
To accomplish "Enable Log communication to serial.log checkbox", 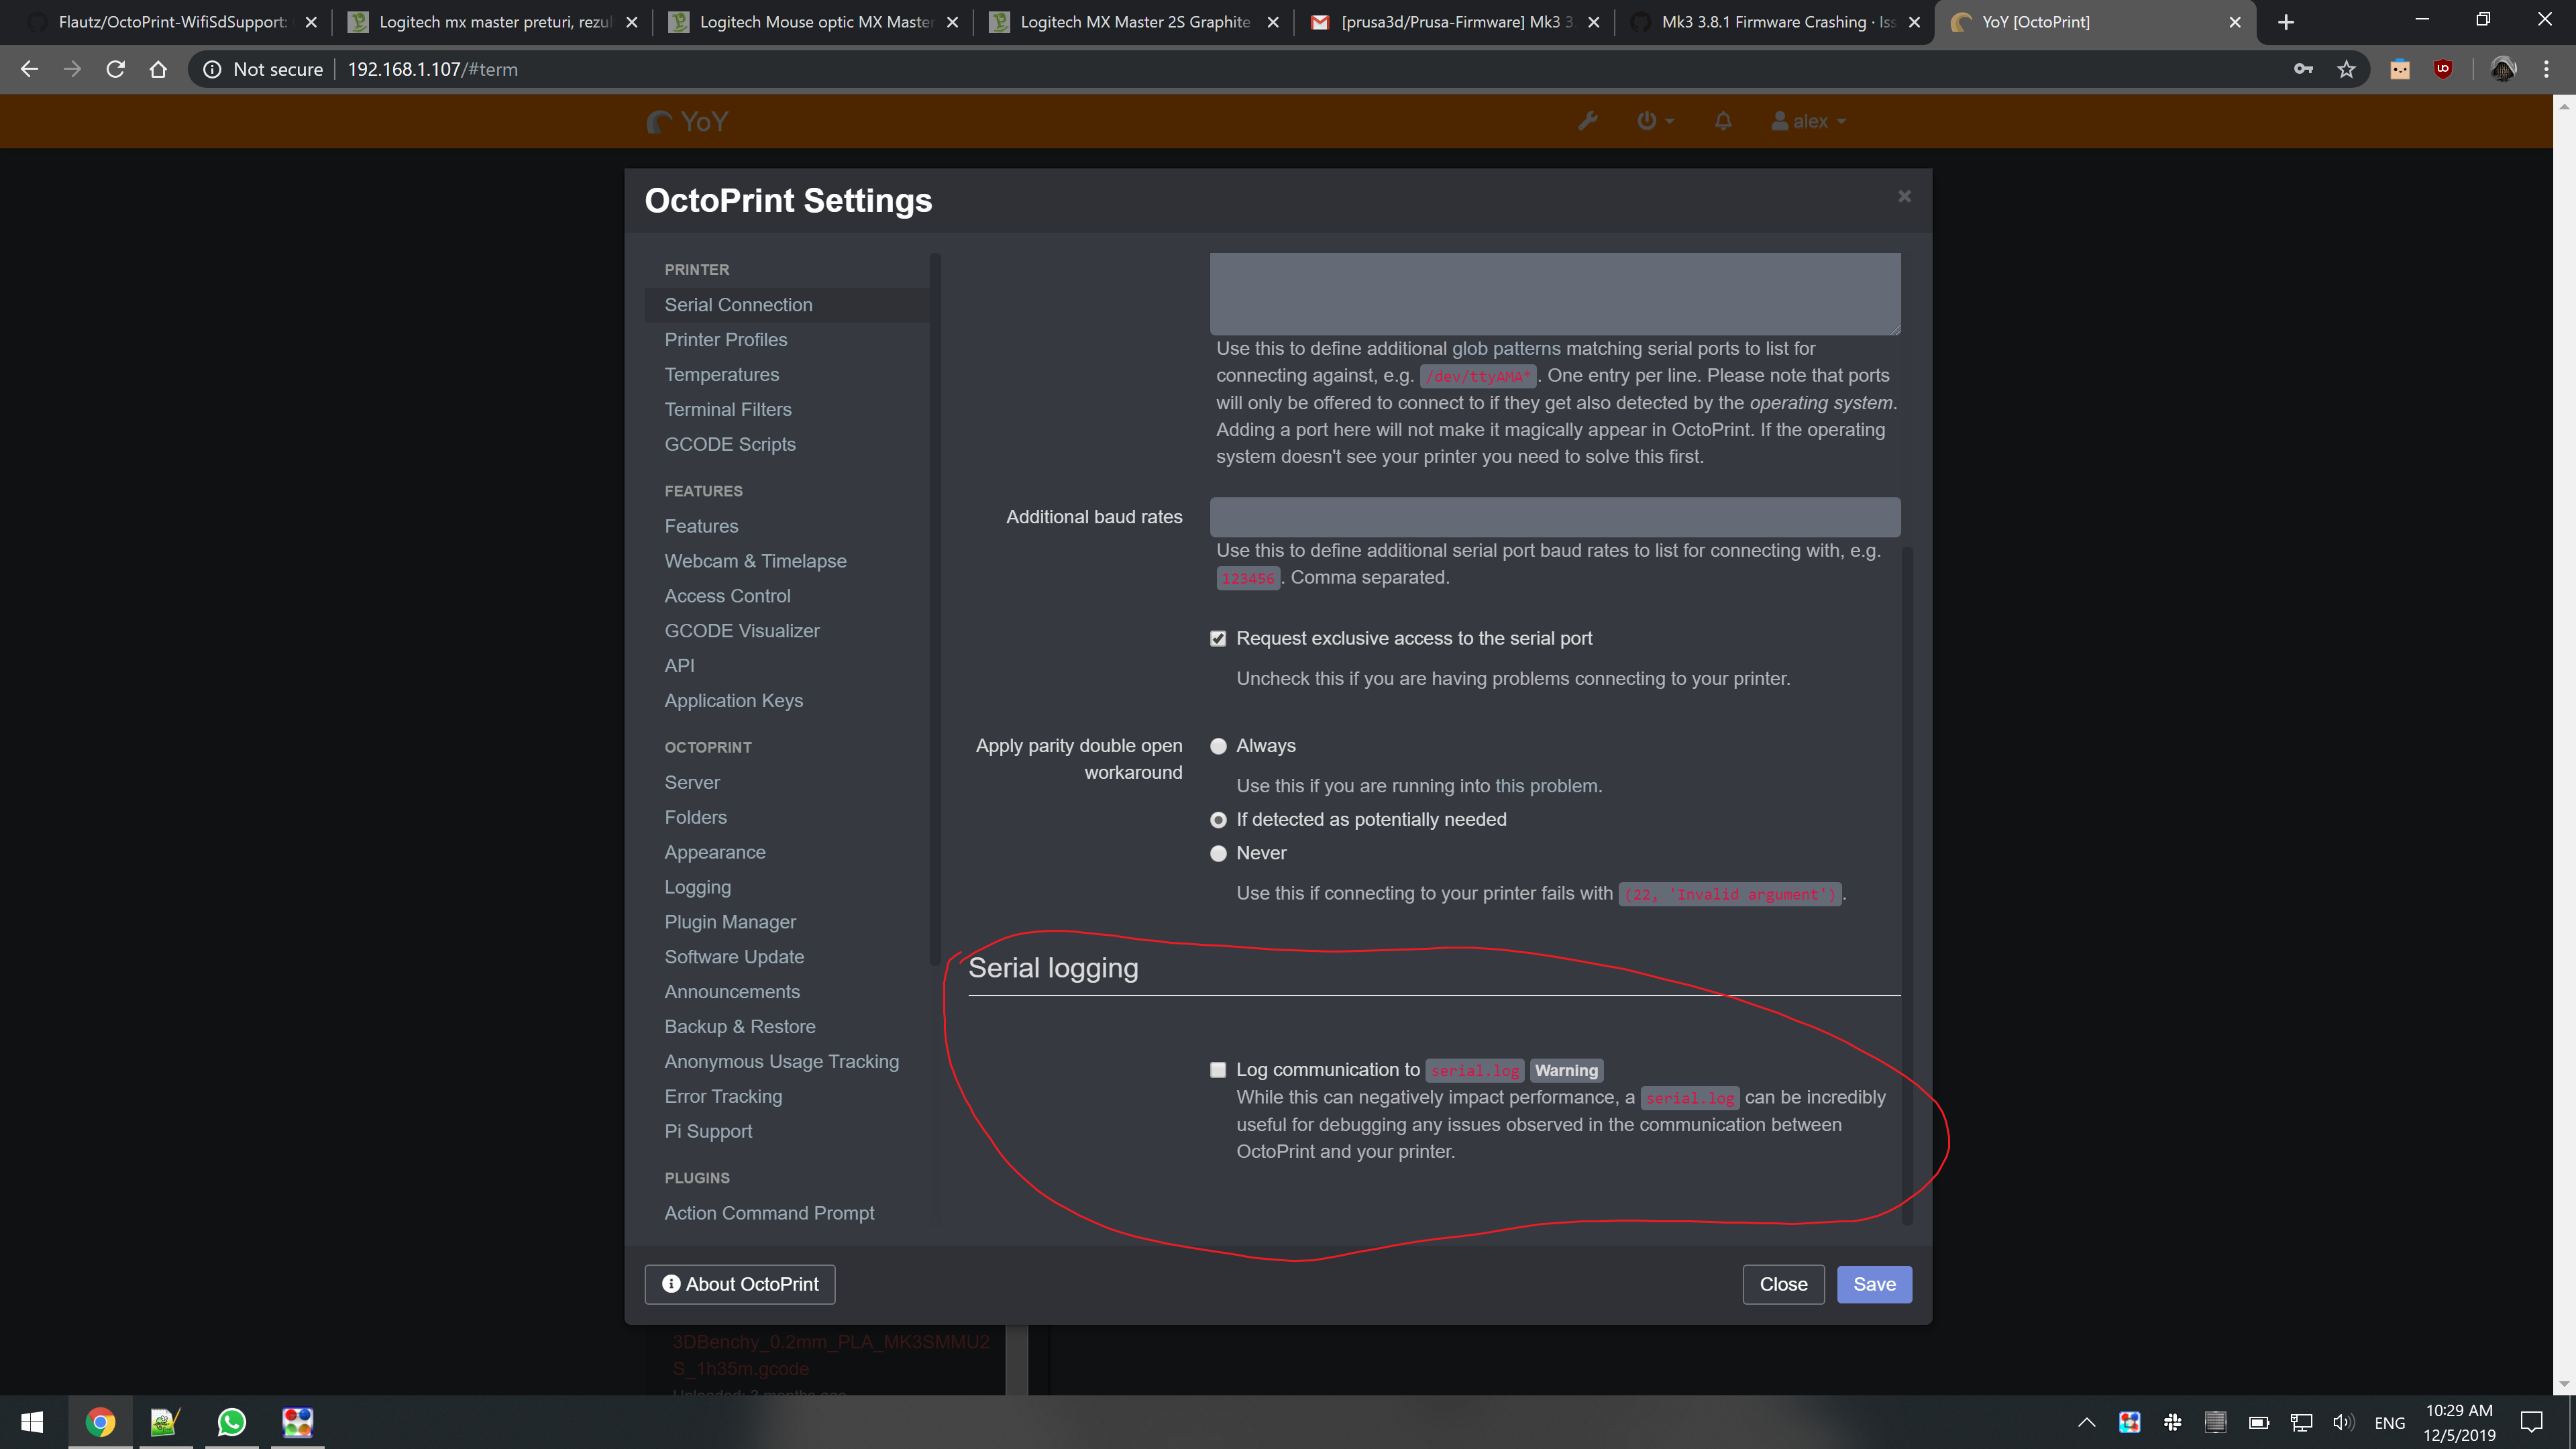I will pos(1218,1070).
